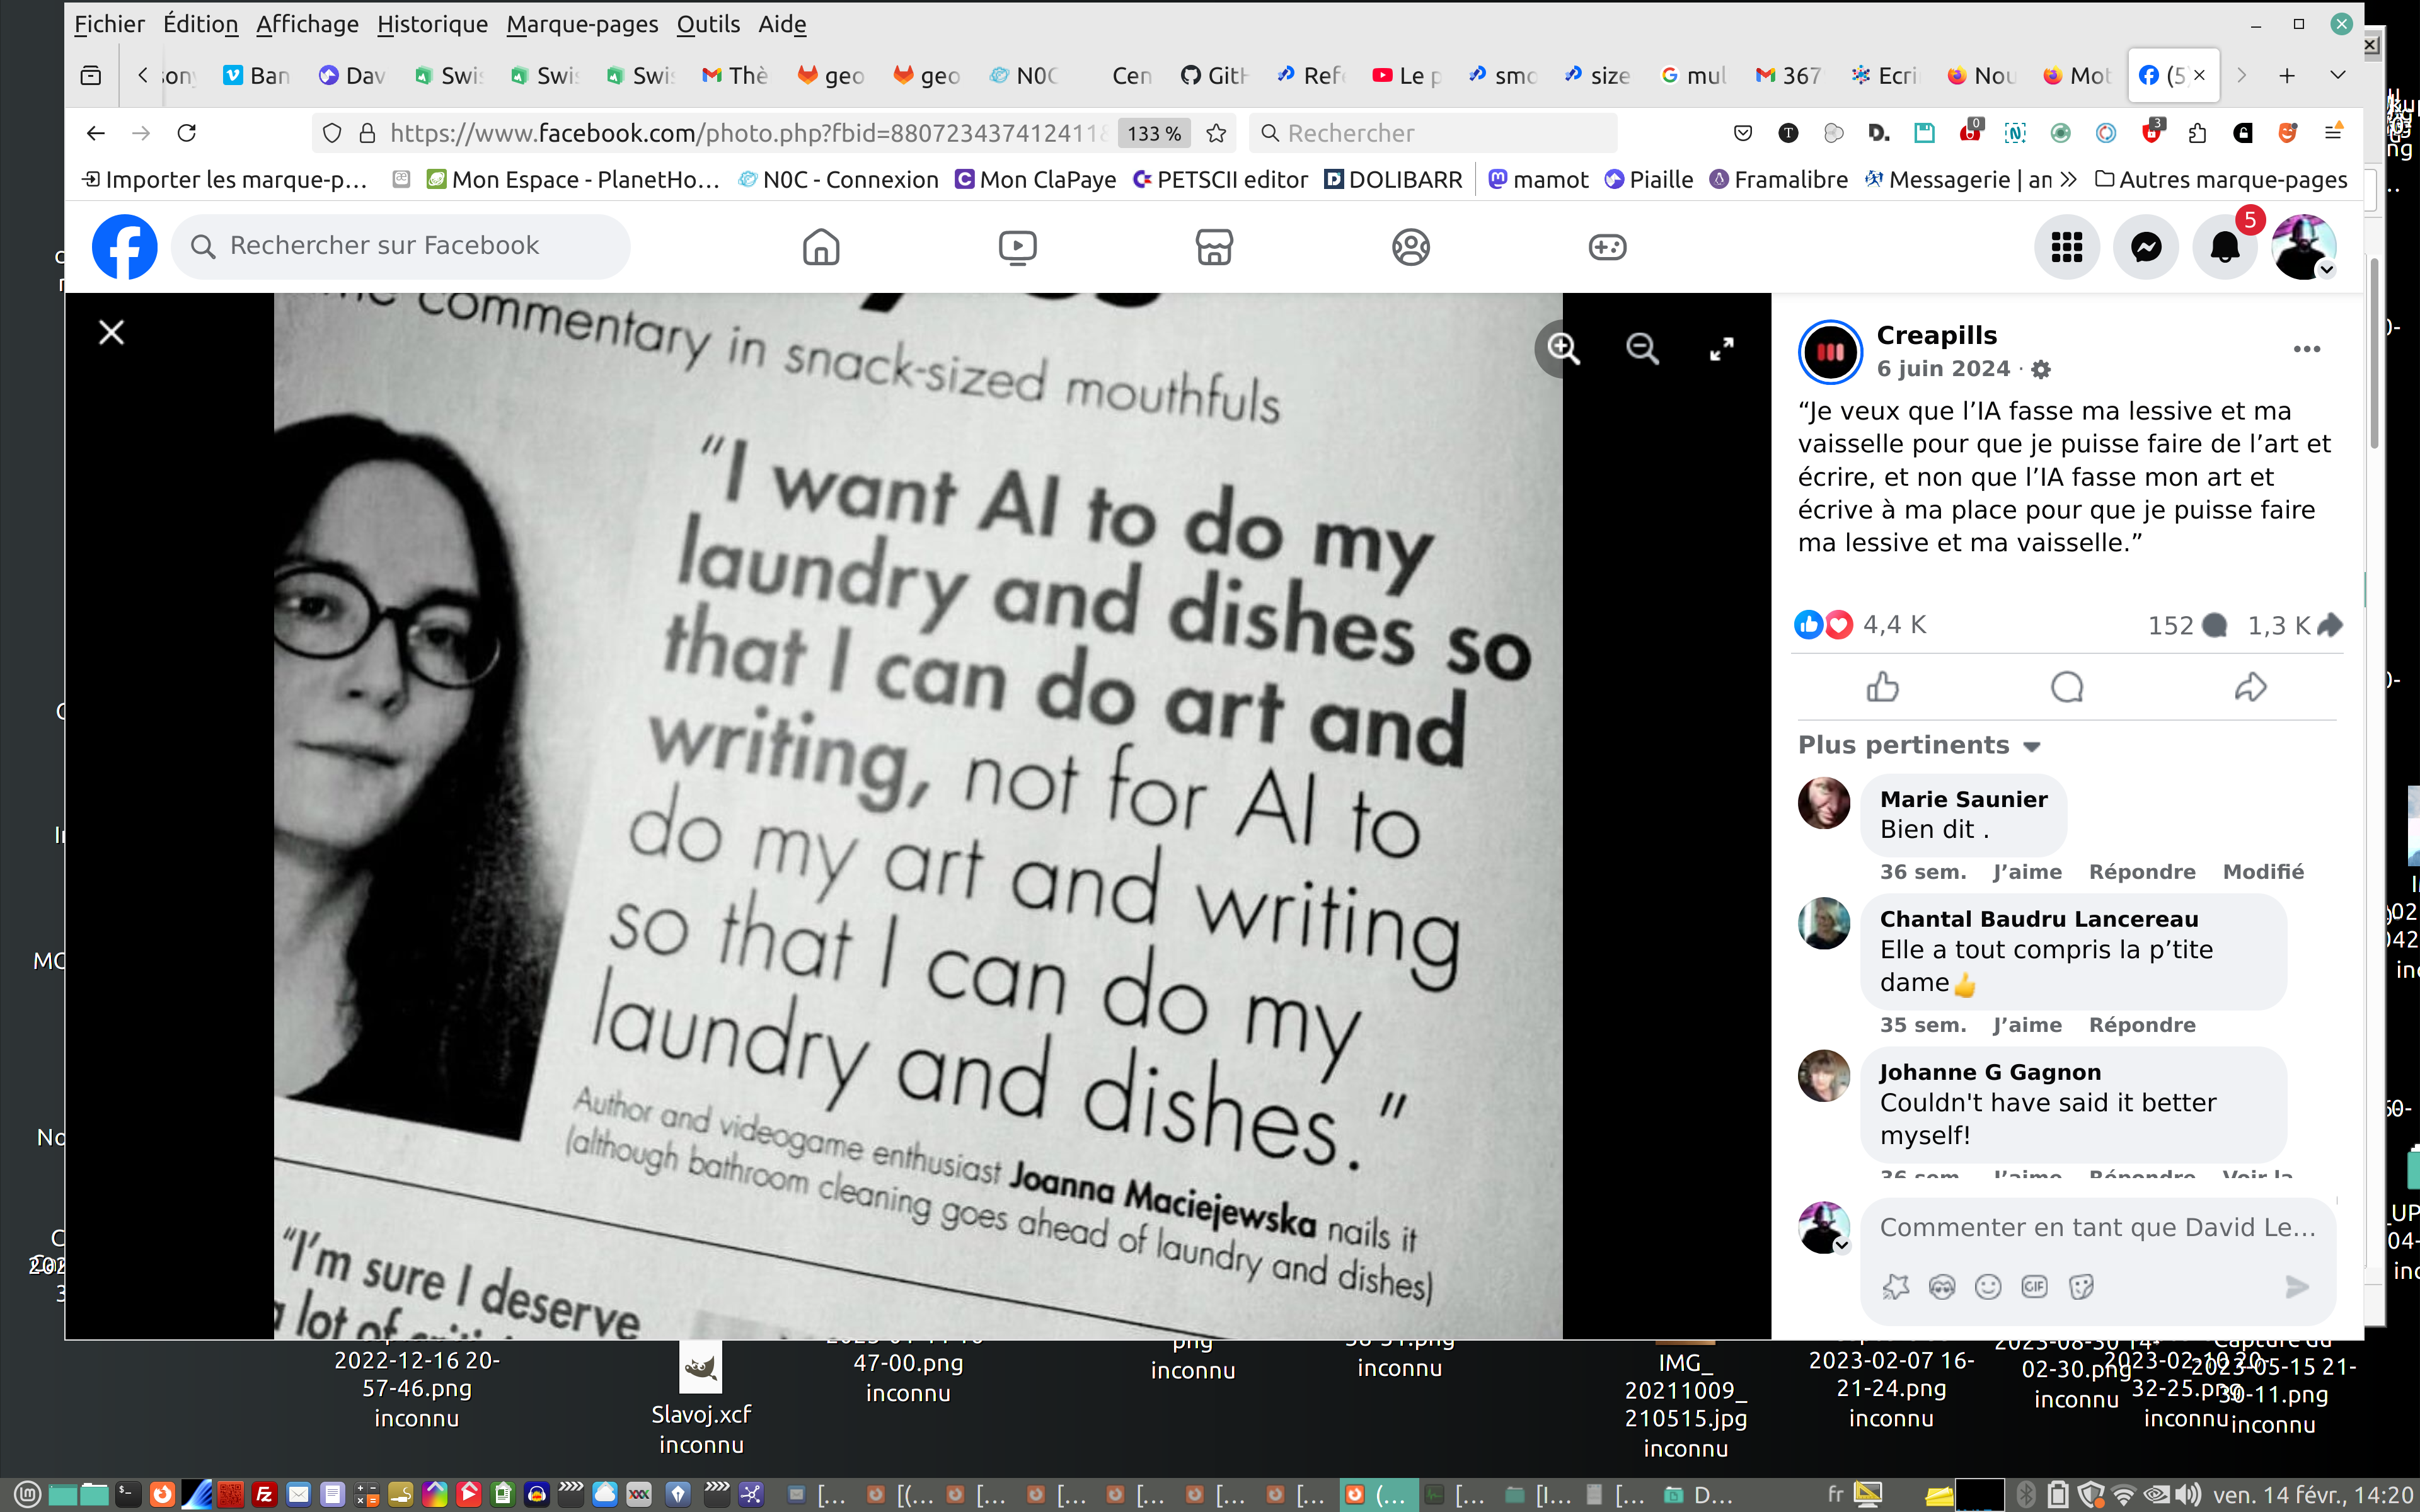The height and width of the screenshot is (1512, 2420).
Task: Reply to Chantal Baudru Lancereau's comment
Action: [2142, 1025]
